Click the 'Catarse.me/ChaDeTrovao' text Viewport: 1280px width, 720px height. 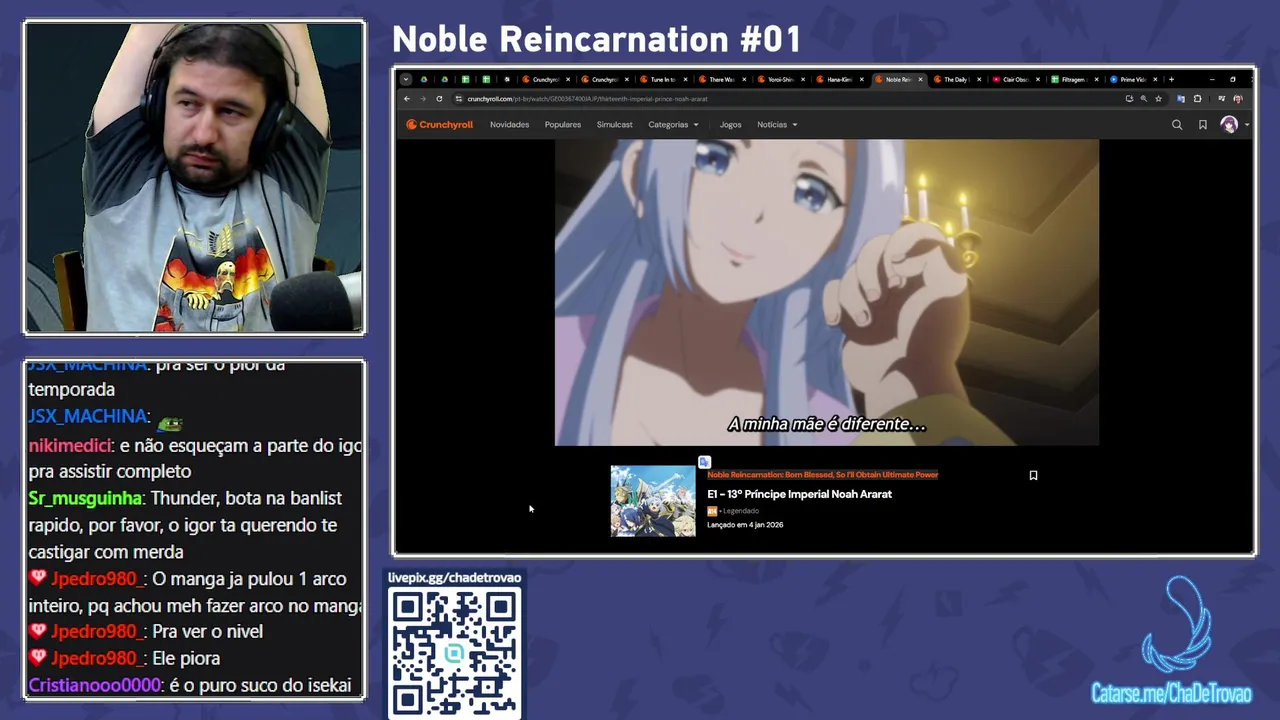point(1171,693)
